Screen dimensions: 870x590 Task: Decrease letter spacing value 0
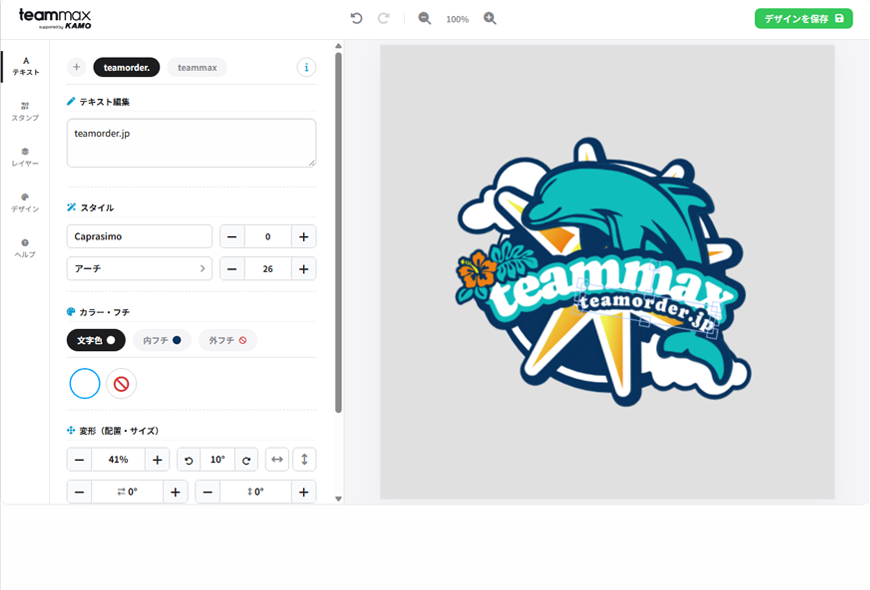click(232, 236)
